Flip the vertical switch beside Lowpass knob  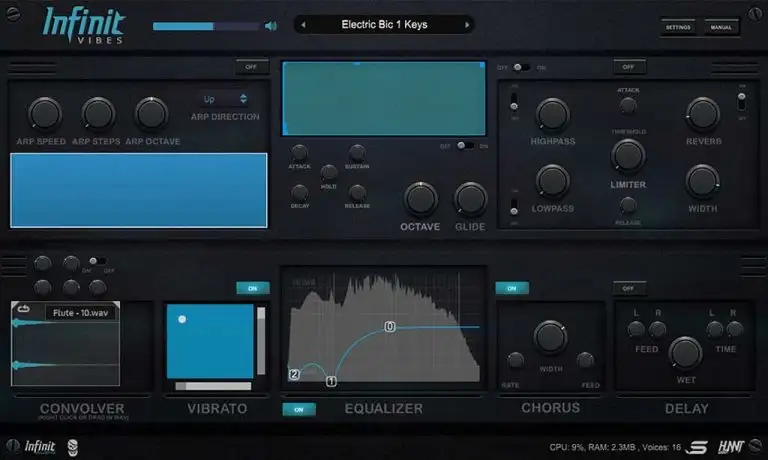(x=514, y=206)
